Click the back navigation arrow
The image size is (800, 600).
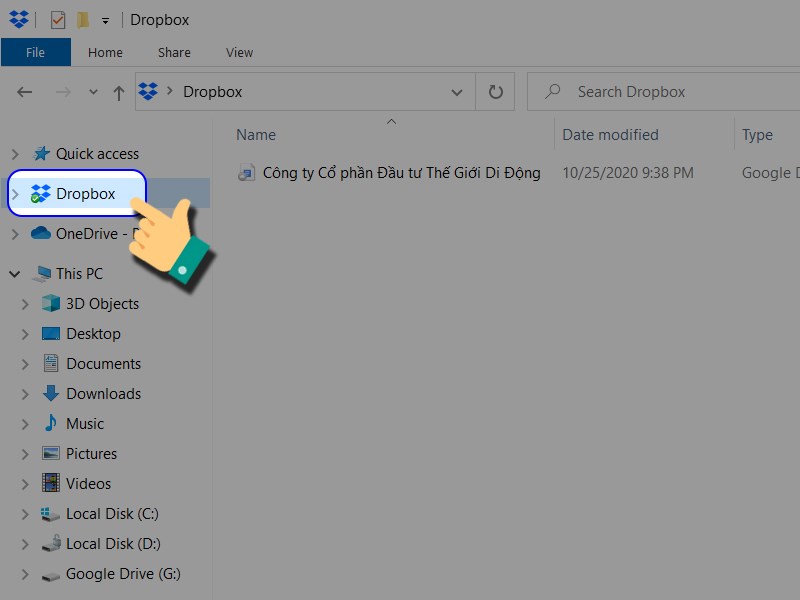click(x=25, y=91)
